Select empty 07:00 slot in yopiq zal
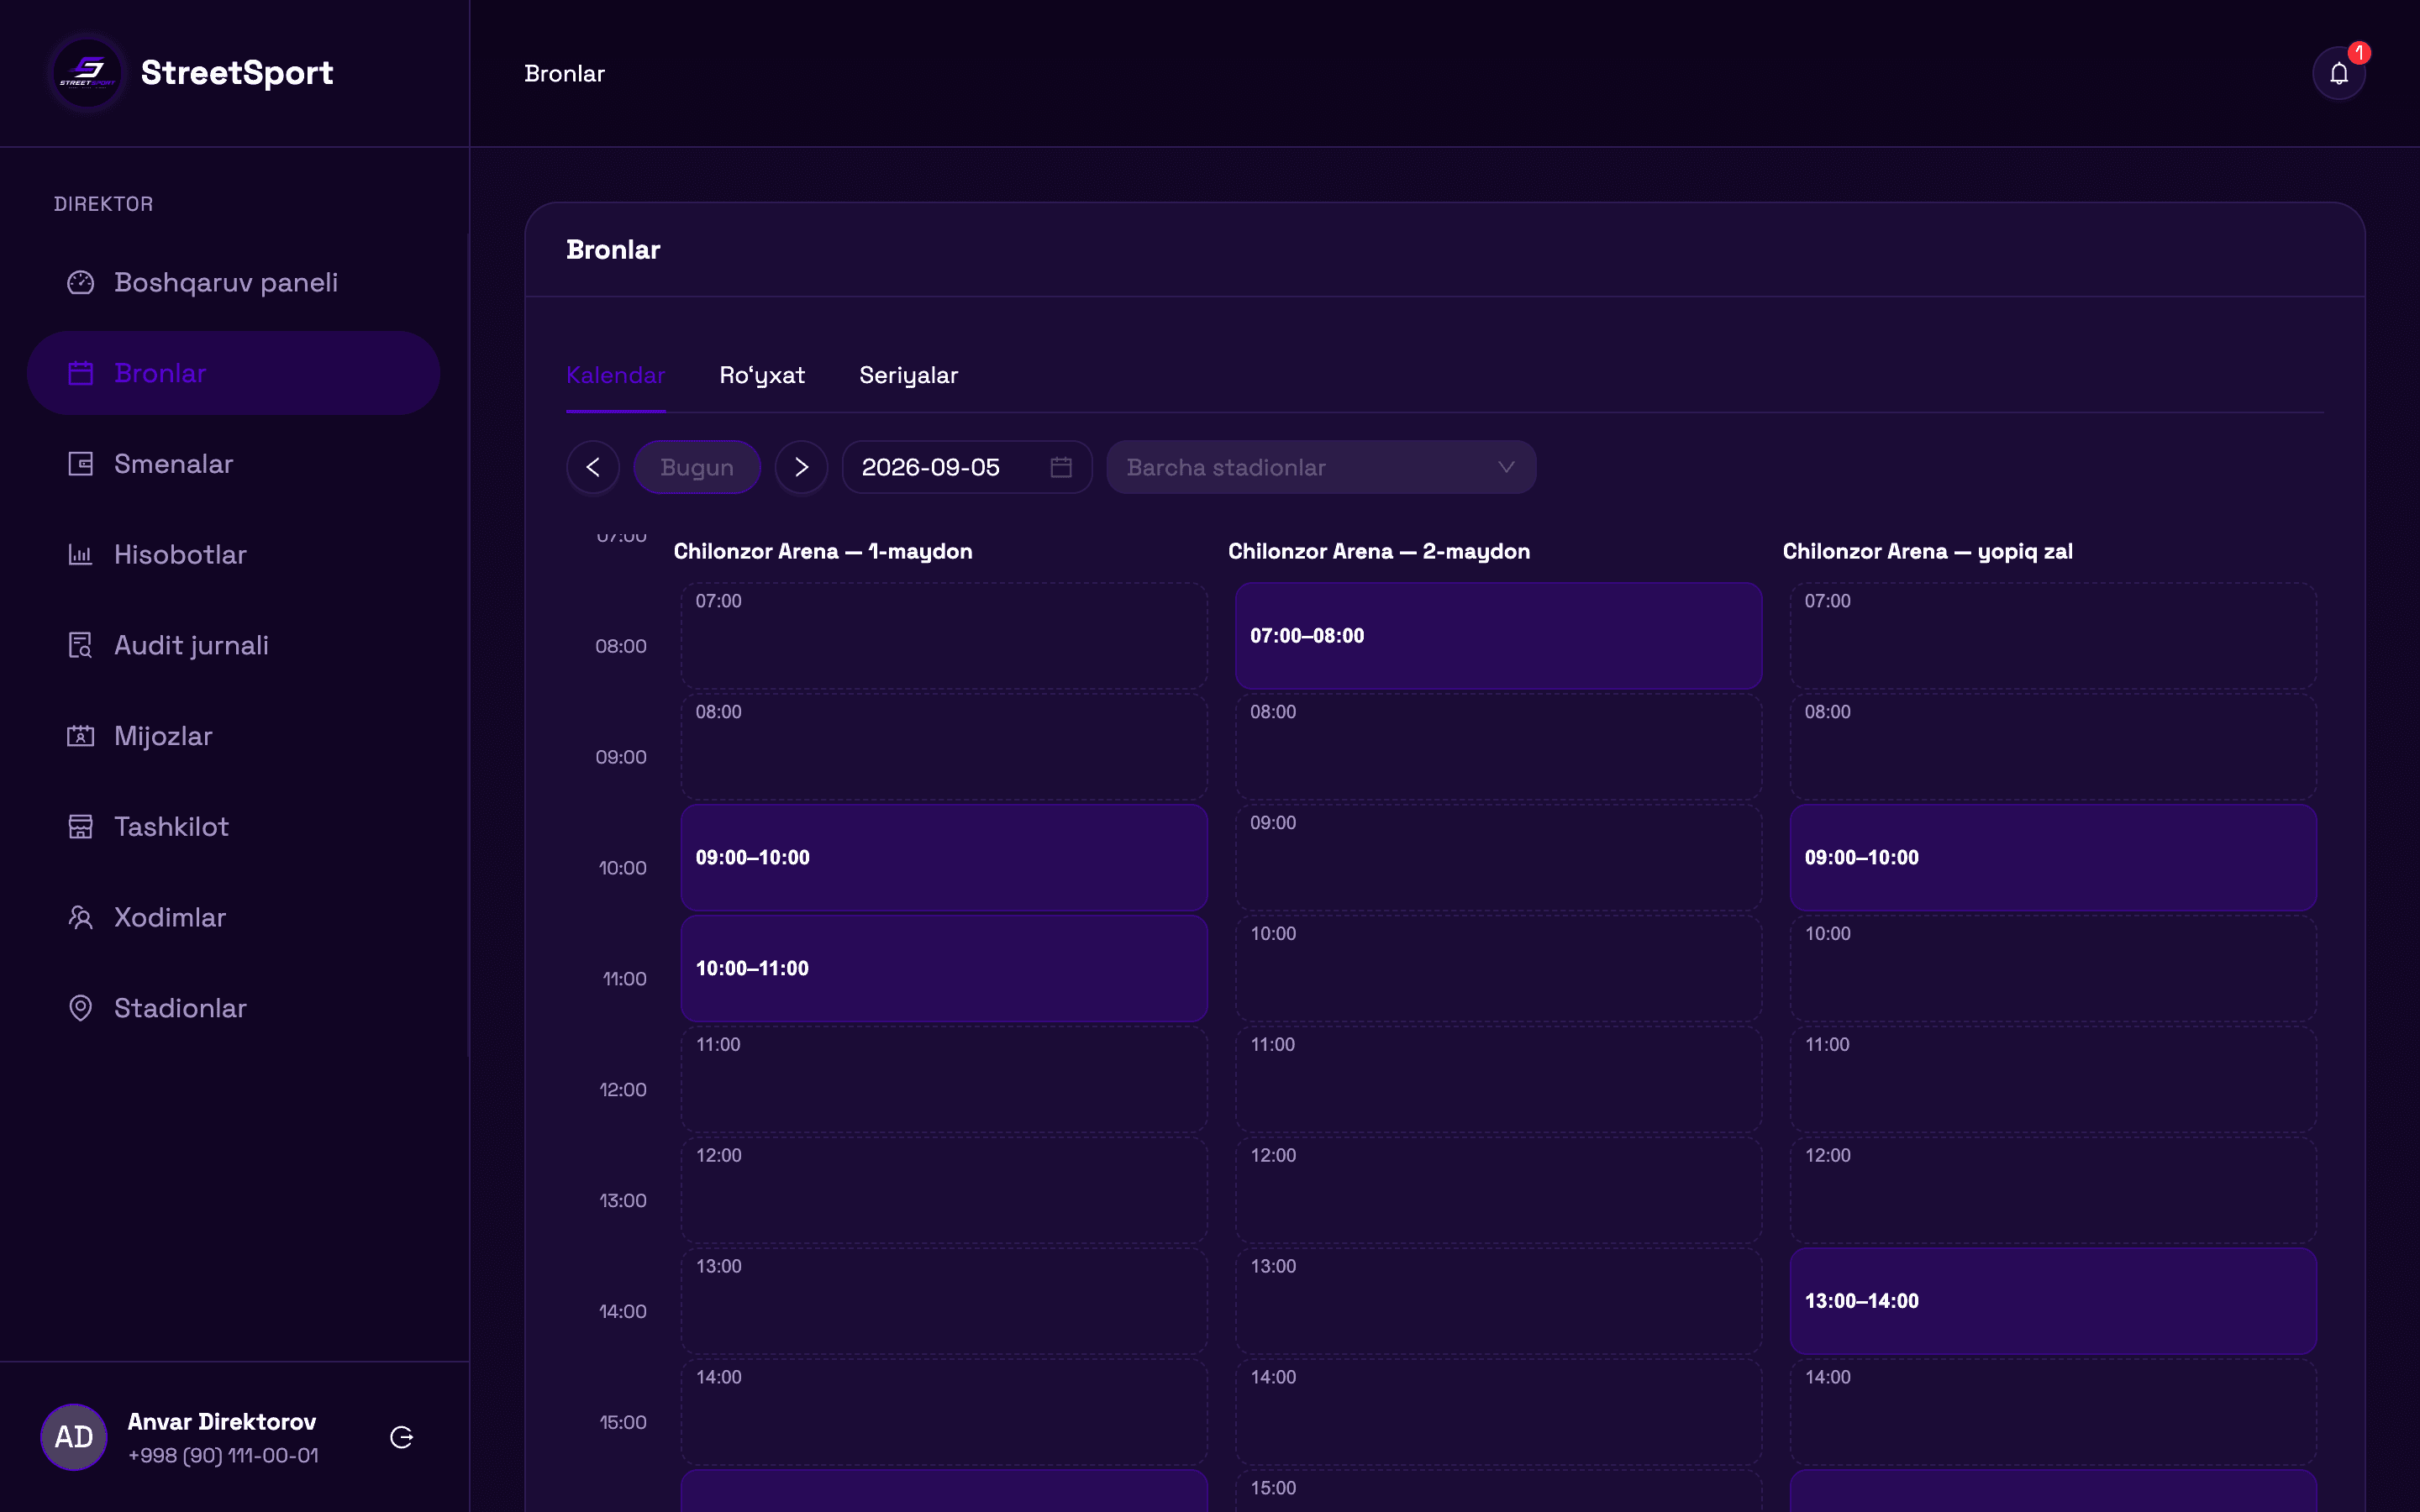 point(2053,636)
